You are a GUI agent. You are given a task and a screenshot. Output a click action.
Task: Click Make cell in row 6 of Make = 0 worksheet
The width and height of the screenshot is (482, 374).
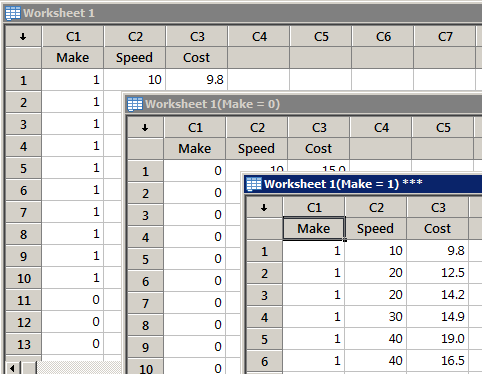click(x=195, y=281)
